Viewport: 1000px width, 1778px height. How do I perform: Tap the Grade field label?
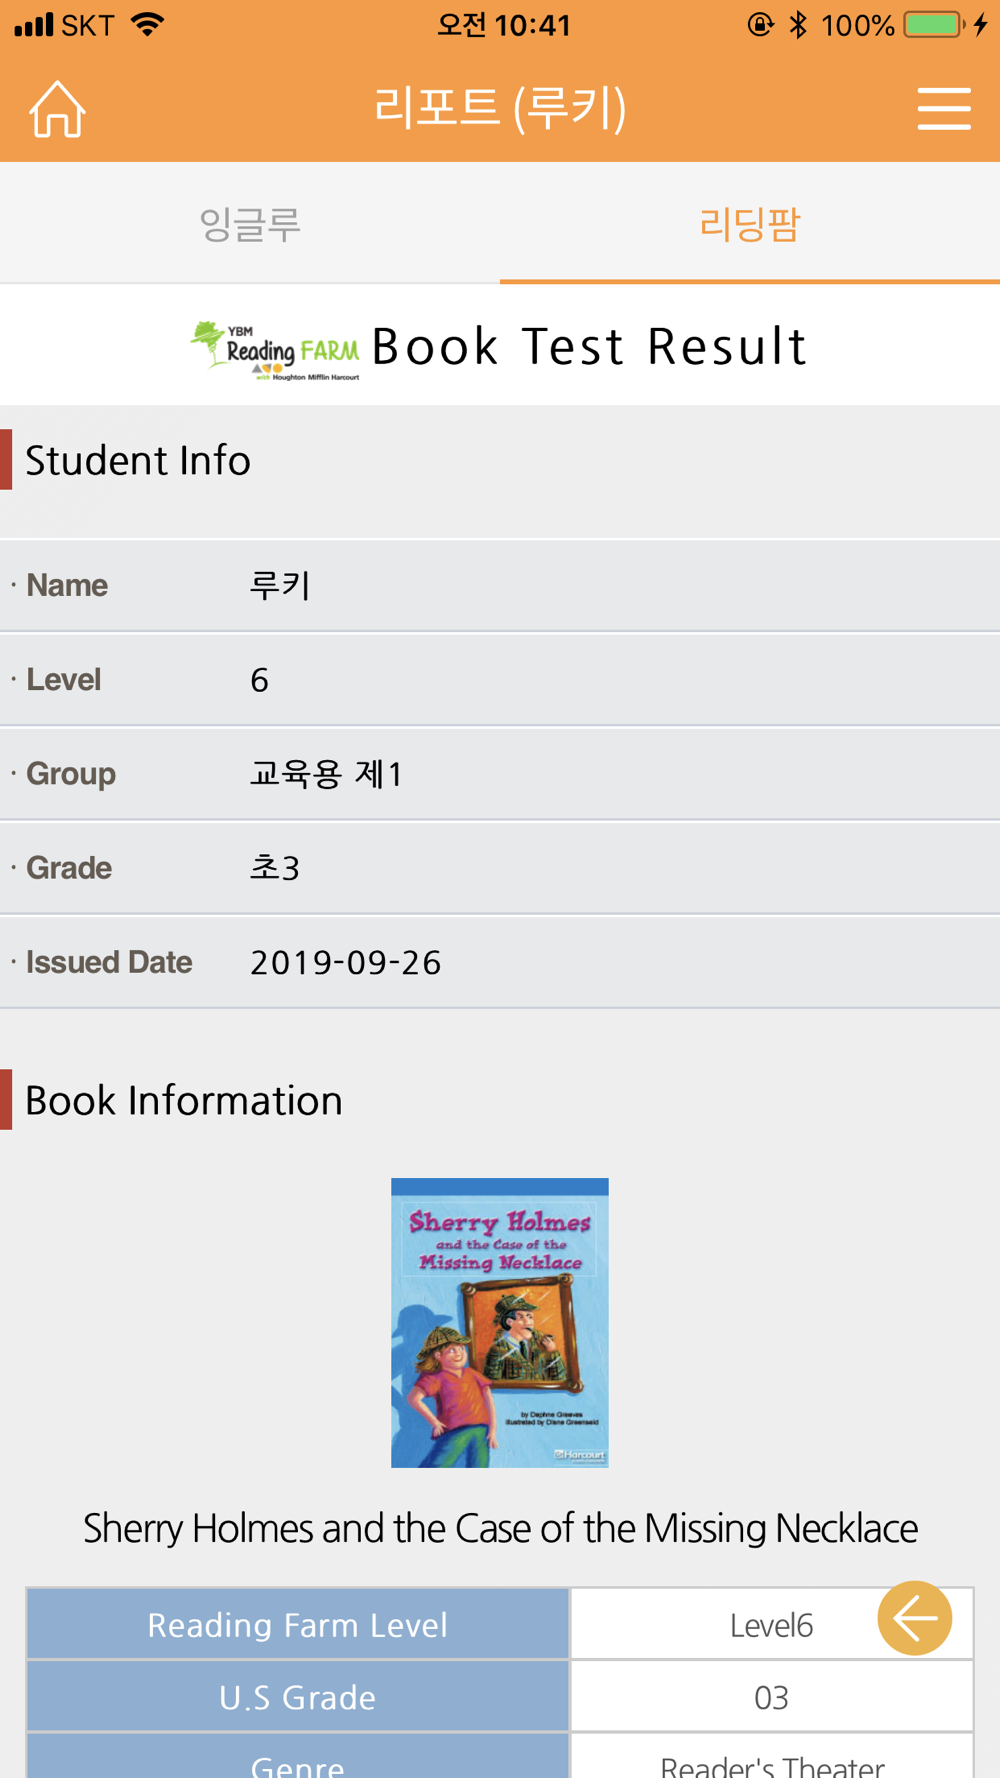(69, 868)
